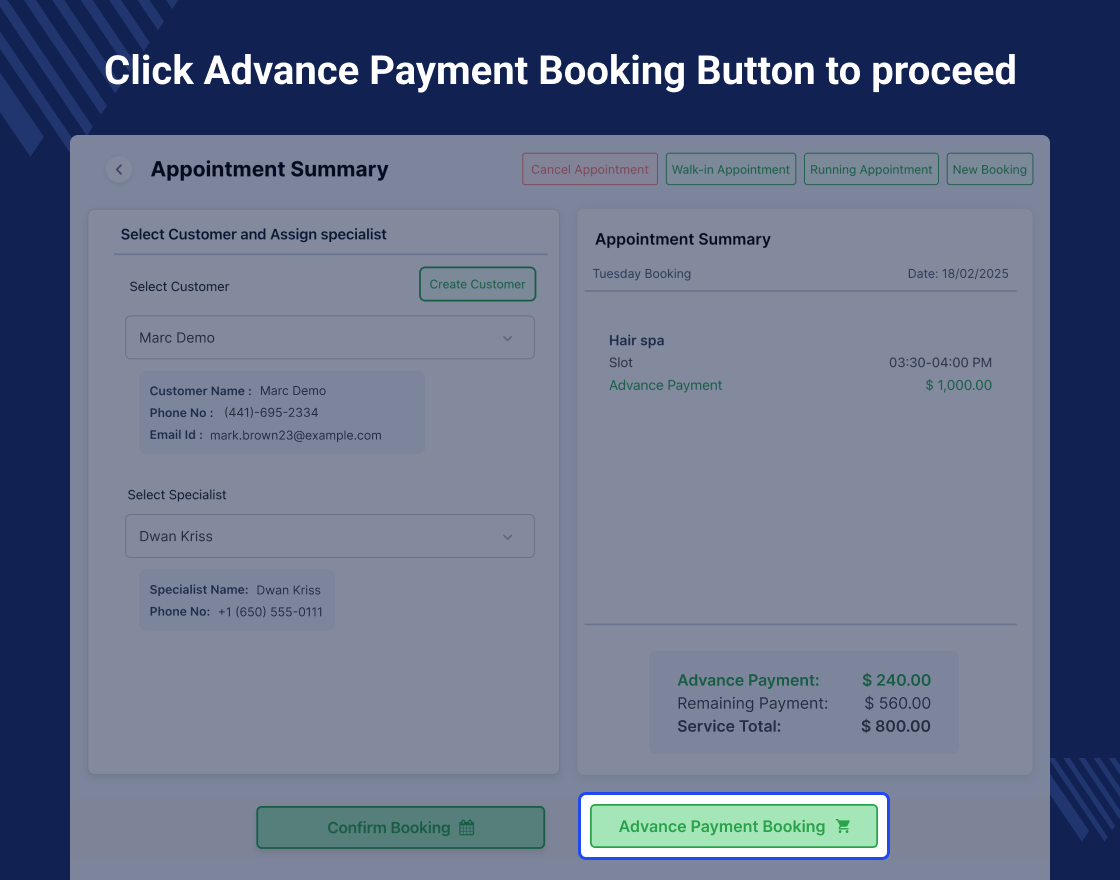Click customer phone (441)-695-2334

271,412
